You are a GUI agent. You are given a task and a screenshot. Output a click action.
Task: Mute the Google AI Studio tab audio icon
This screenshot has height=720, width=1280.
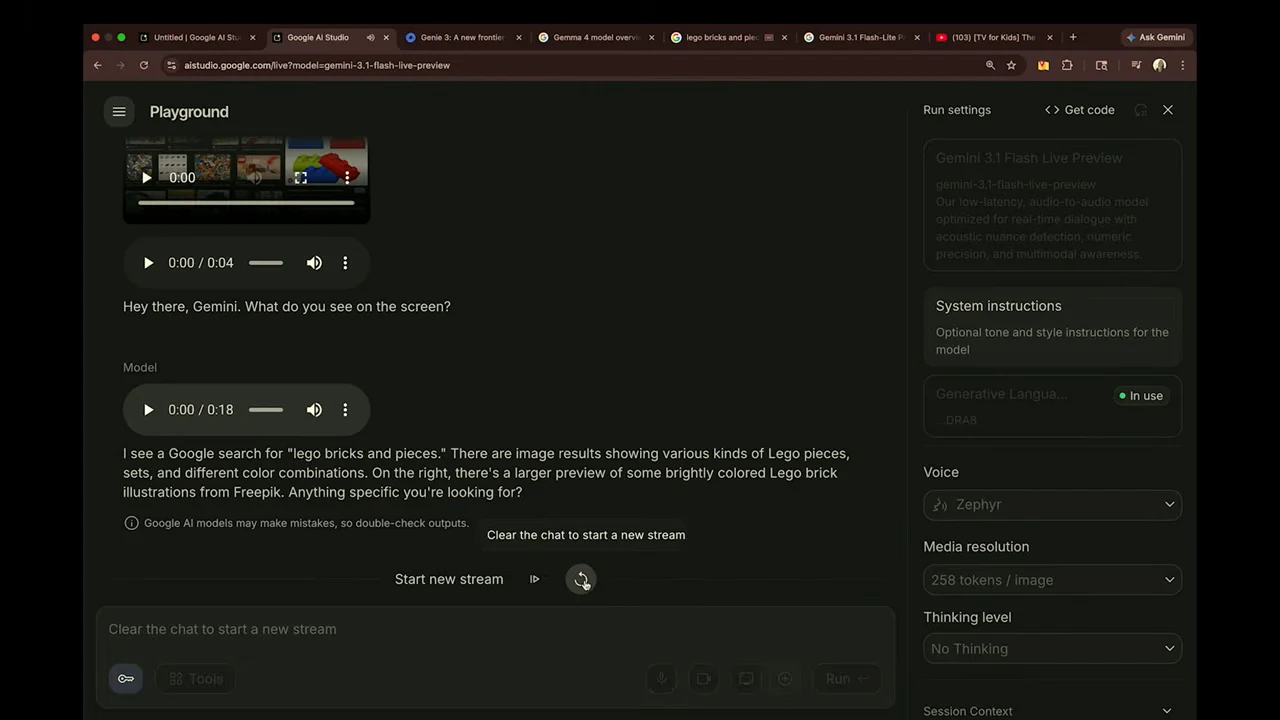pos(370,38)
